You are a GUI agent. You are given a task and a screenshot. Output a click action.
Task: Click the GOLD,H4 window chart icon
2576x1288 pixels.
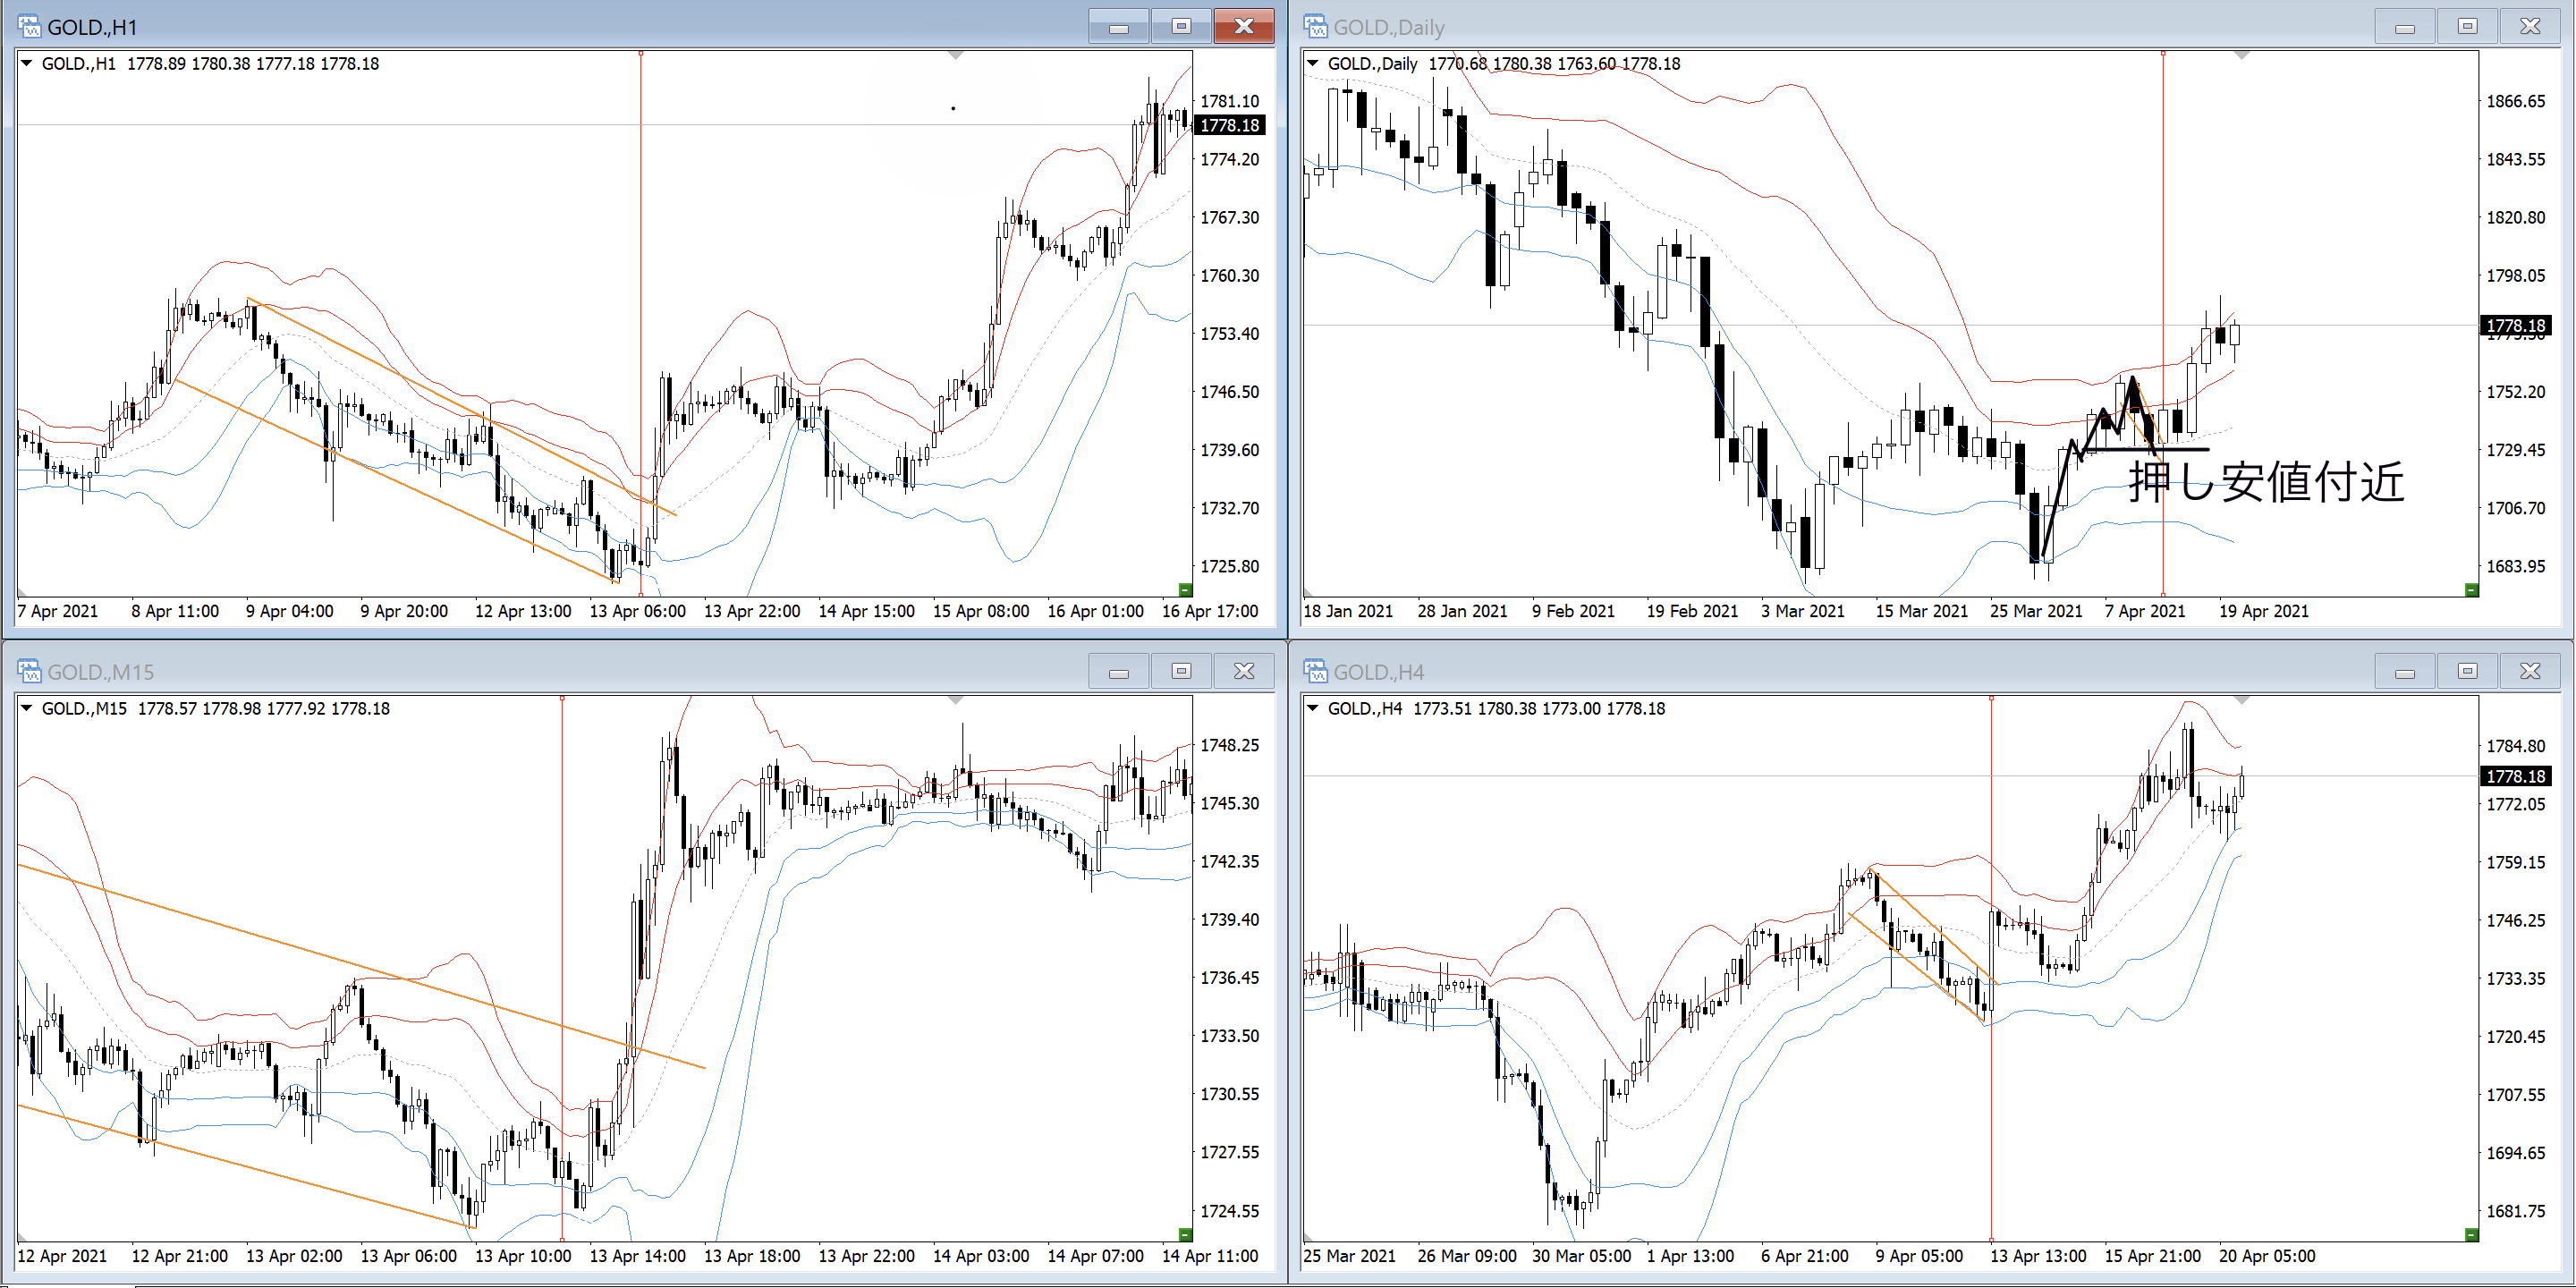coord(1315,671)
